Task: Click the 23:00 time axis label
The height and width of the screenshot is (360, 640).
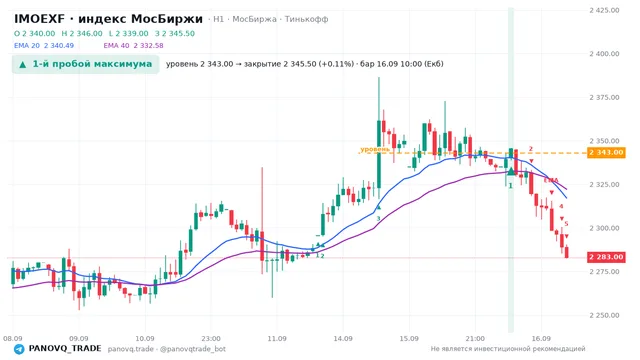Action: point(211,339)
